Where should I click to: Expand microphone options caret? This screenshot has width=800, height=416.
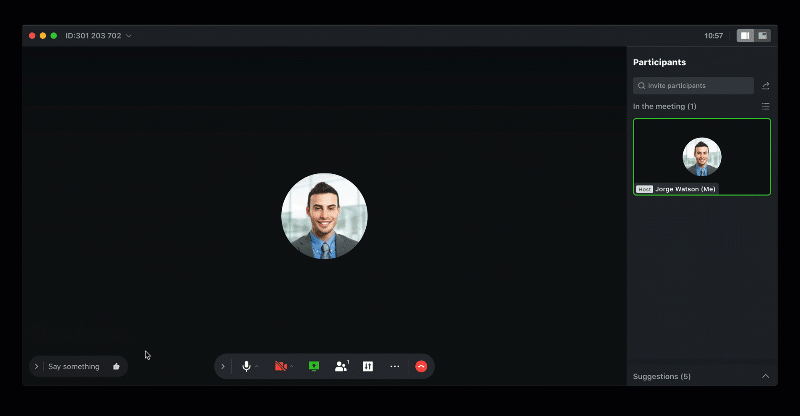257,366
